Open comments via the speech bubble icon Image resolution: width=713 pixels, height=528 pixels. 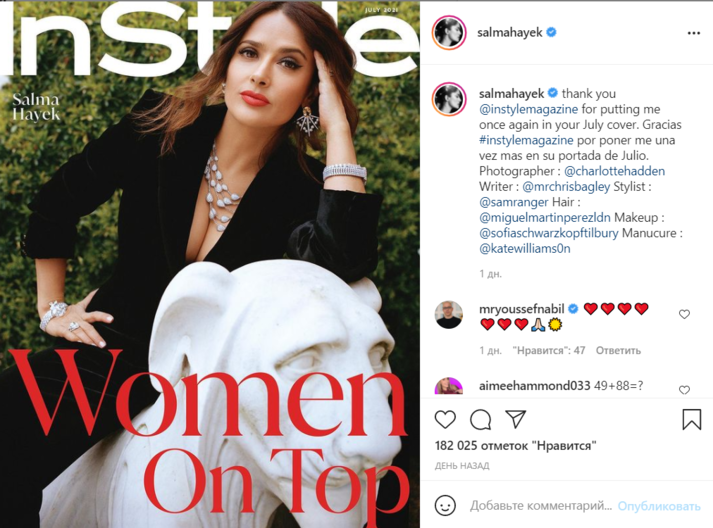coord(480,419)
